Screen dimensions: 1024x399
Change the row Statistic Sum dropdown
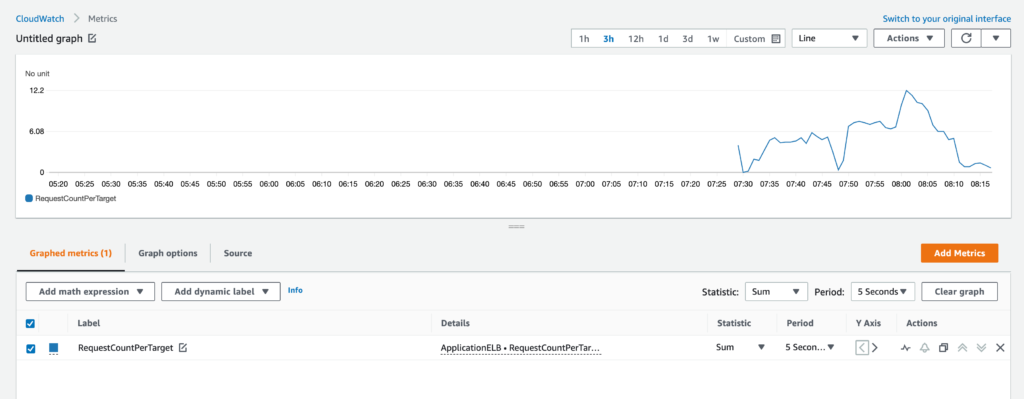(740, 348)
